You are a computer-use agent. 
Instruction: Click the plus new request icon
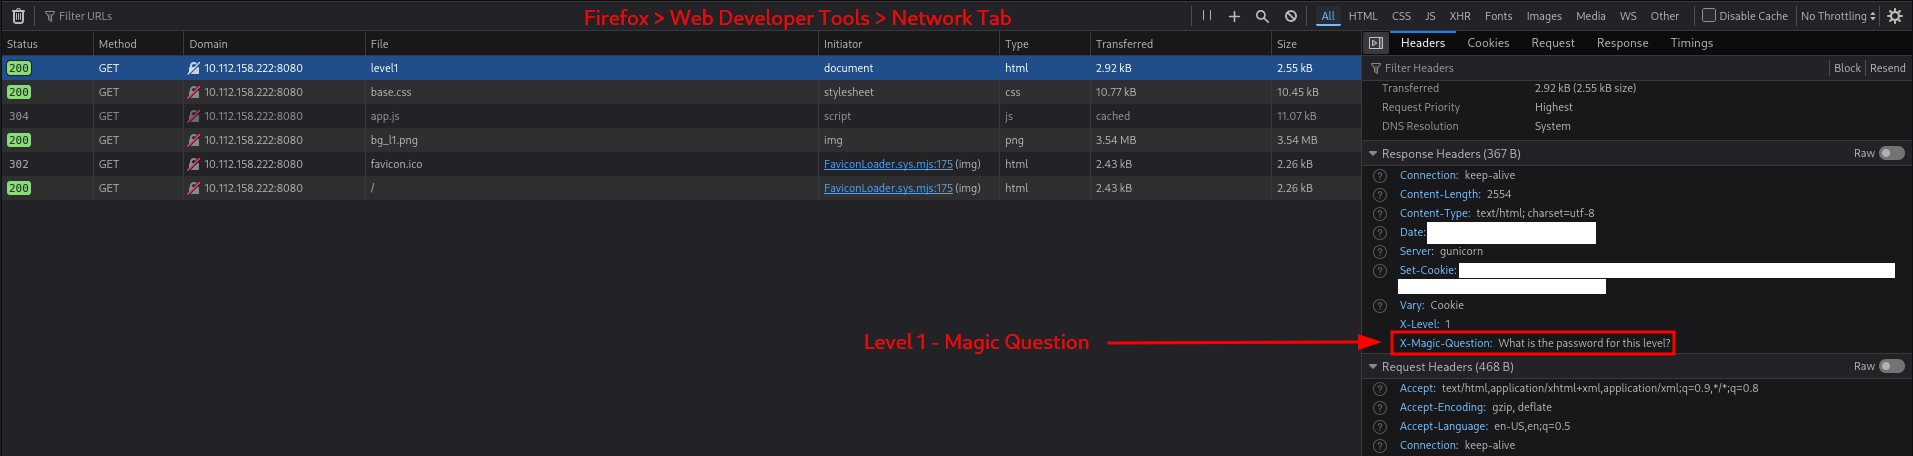coord(1234,16)
